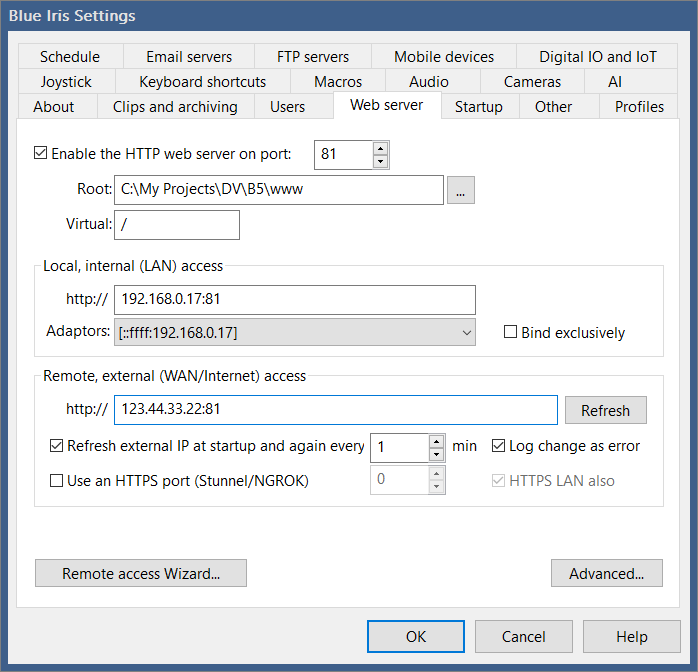This screenshot has width=698, height=672.
Task: Click the LAN http address field
Action: pyautogui.click(x=295, y=300)
